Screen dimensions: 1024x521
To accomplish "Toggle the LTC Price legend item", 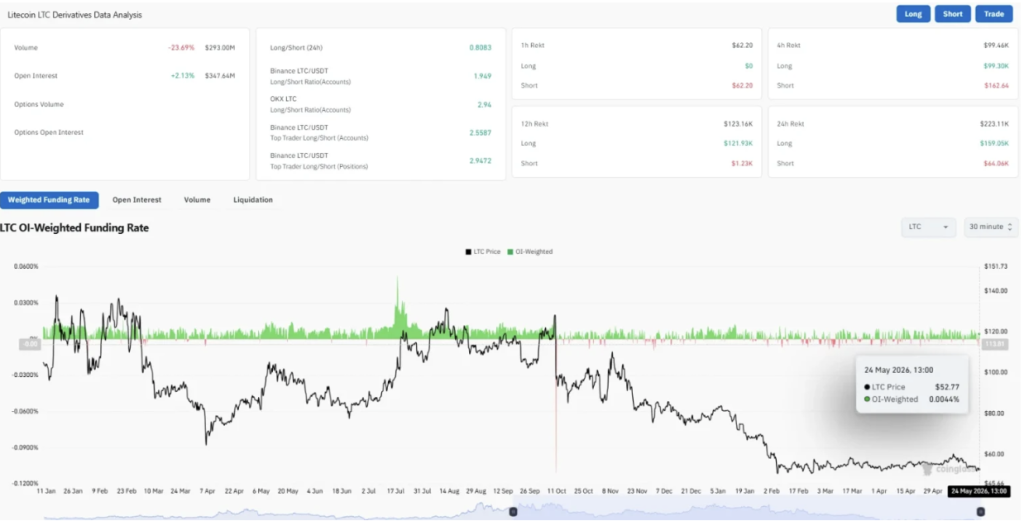I will point(483,251).
